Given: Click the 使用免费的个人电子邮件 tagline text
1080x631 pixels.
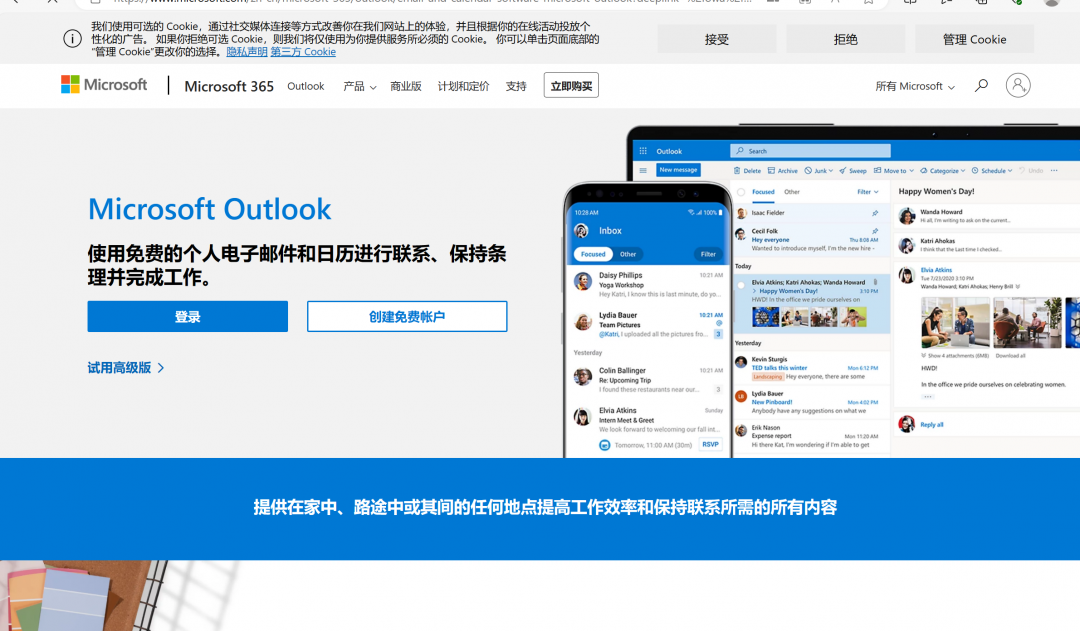Looking at the screenshot, I should (x=297, y=265).
